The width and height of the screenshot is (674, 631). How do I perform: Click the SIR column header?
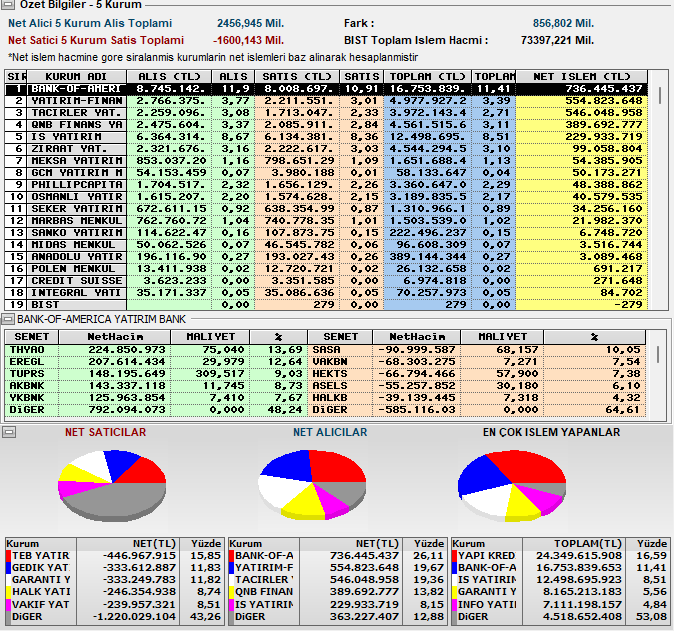click(x=16, y=77)
